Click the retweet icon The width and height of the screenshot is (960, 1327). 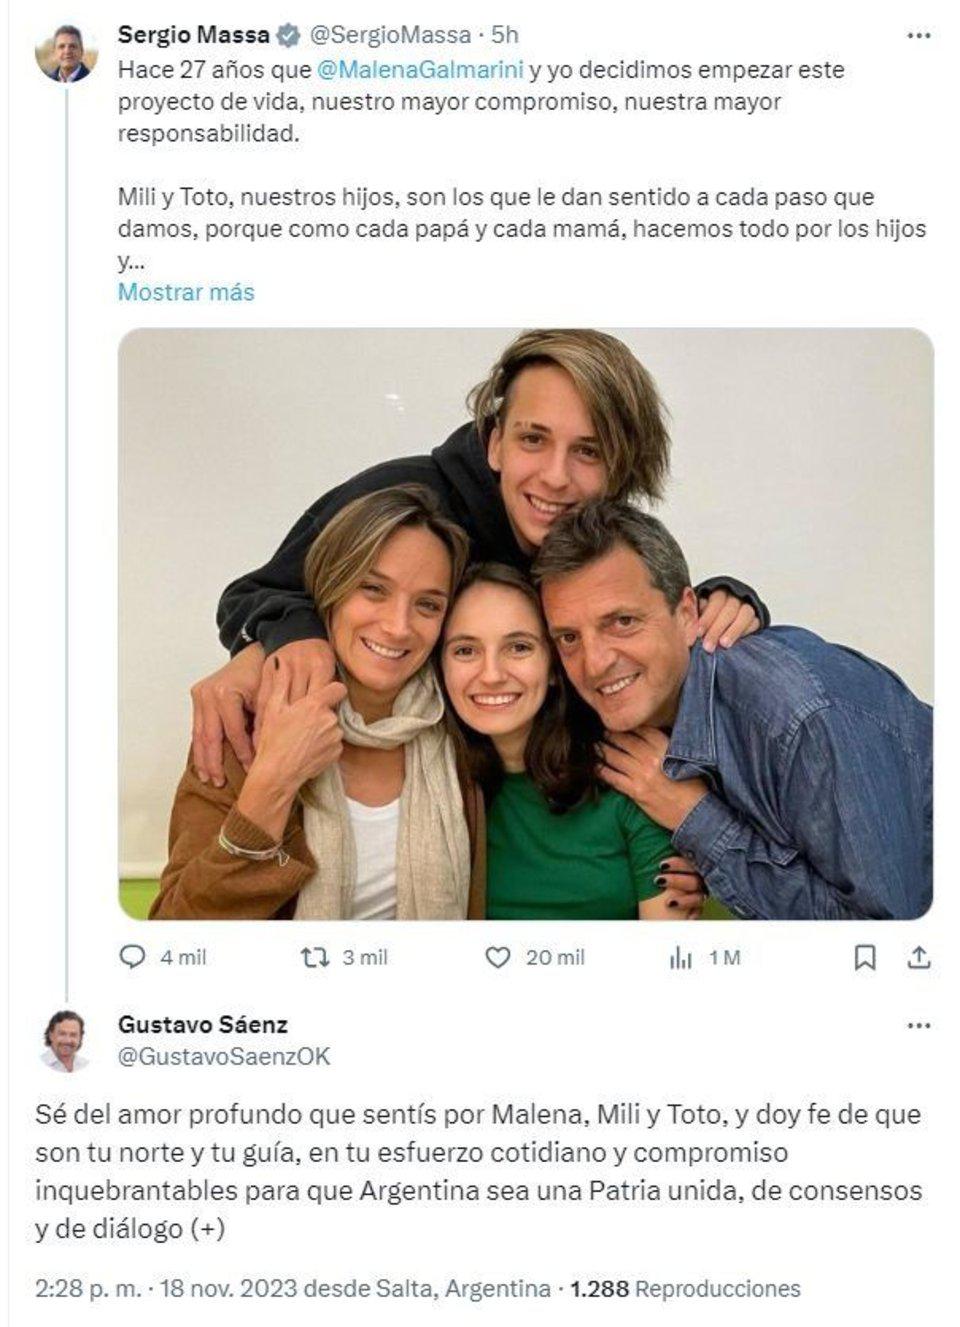click(315, 957)
